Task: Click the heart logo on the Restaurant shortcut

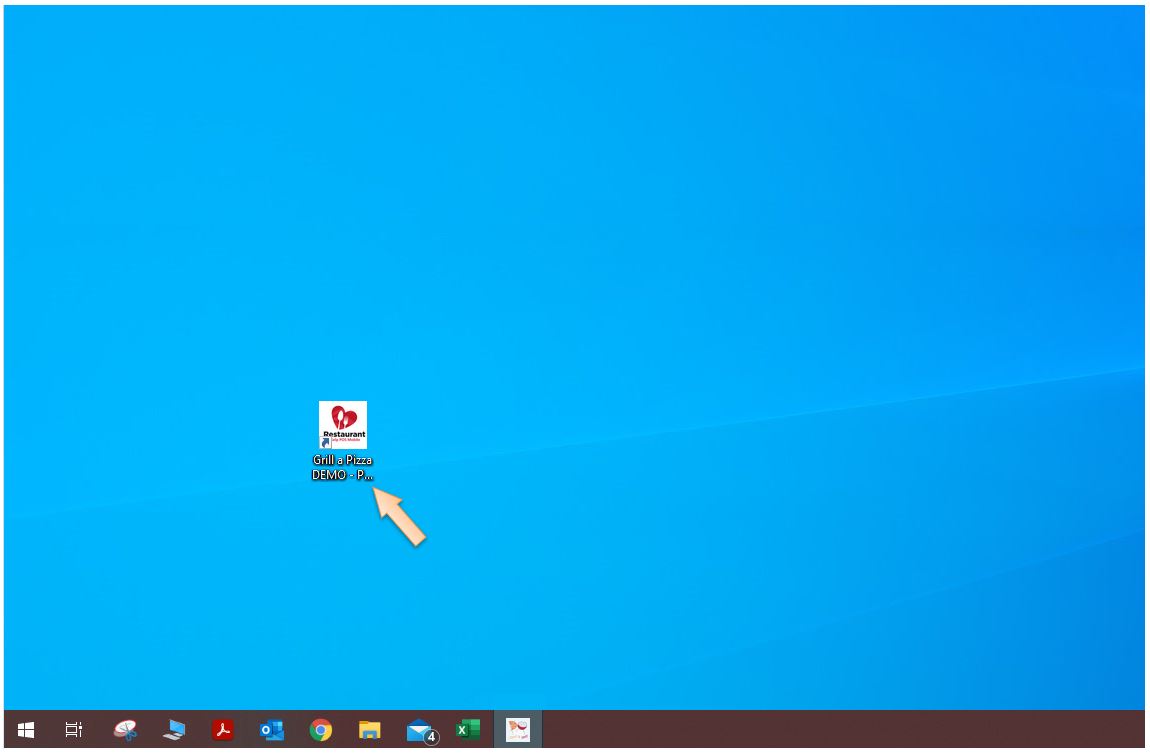Action: coord(344,417)
